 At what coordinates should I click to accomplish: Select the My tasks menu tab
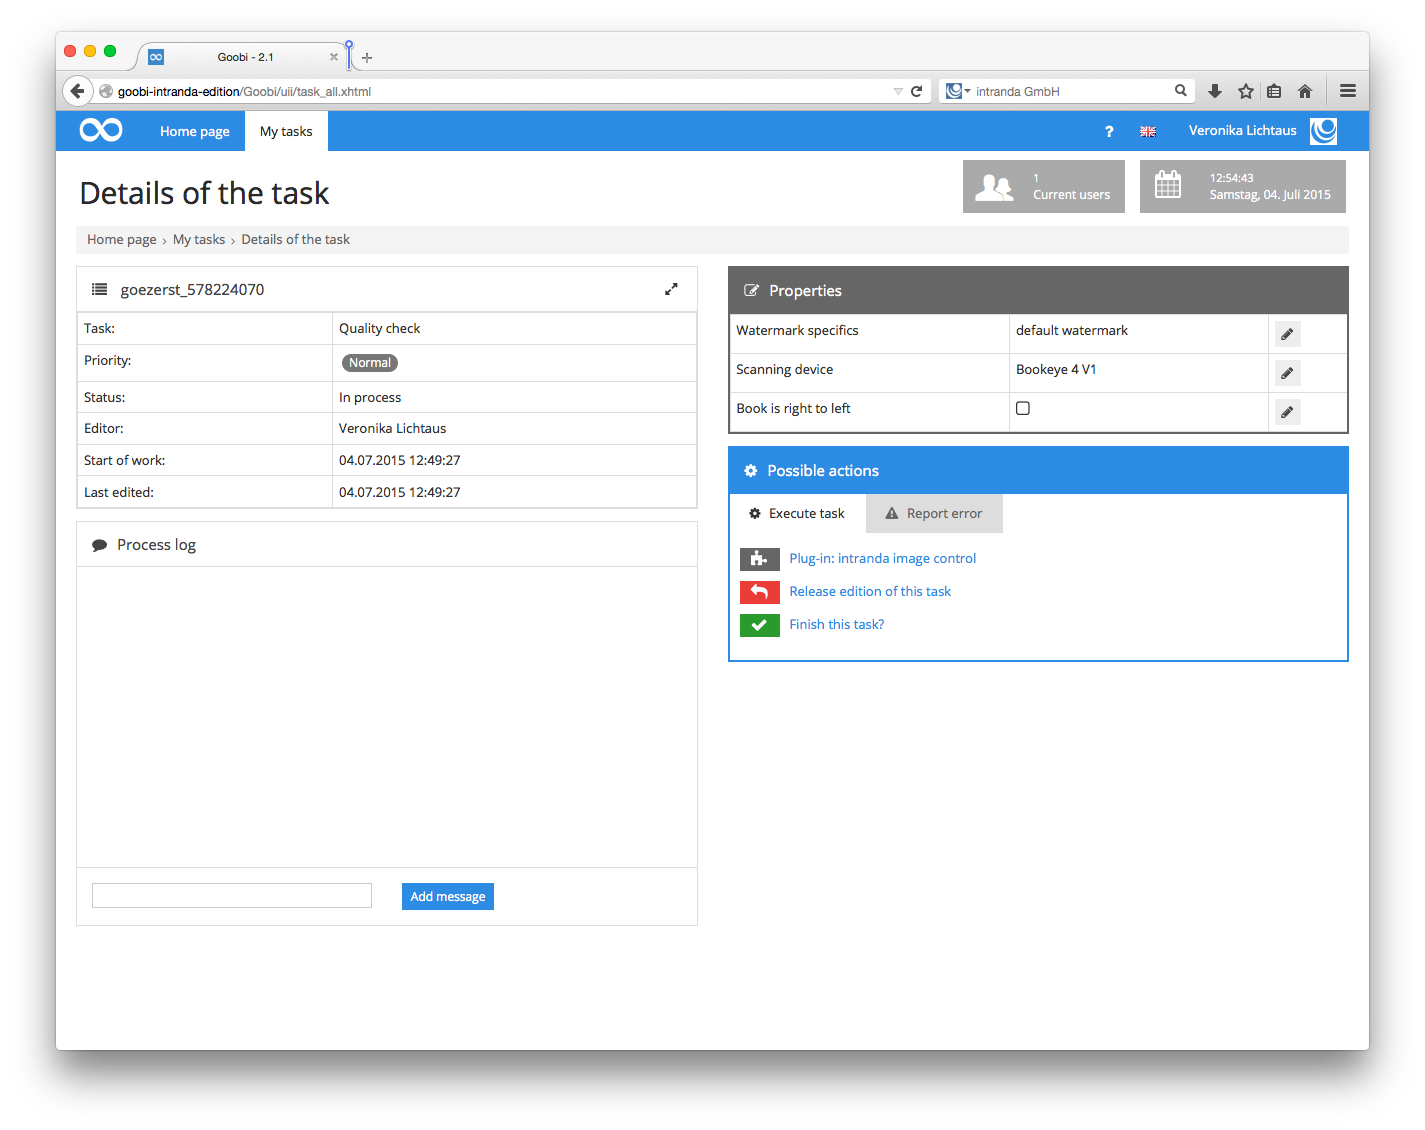pos(286,131)
